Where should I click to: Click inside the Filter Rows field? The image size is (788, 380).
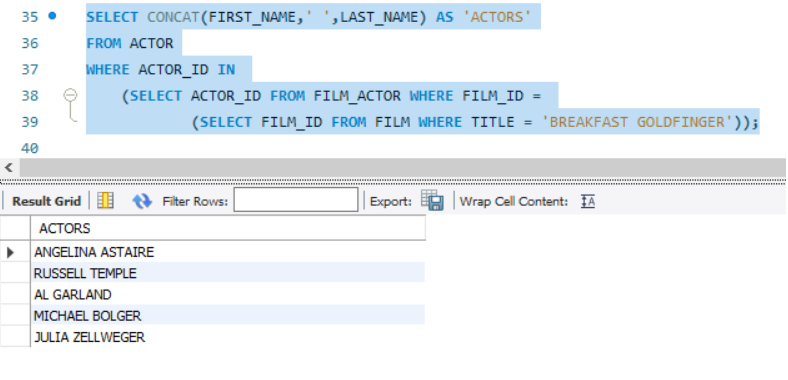point(296,200)
